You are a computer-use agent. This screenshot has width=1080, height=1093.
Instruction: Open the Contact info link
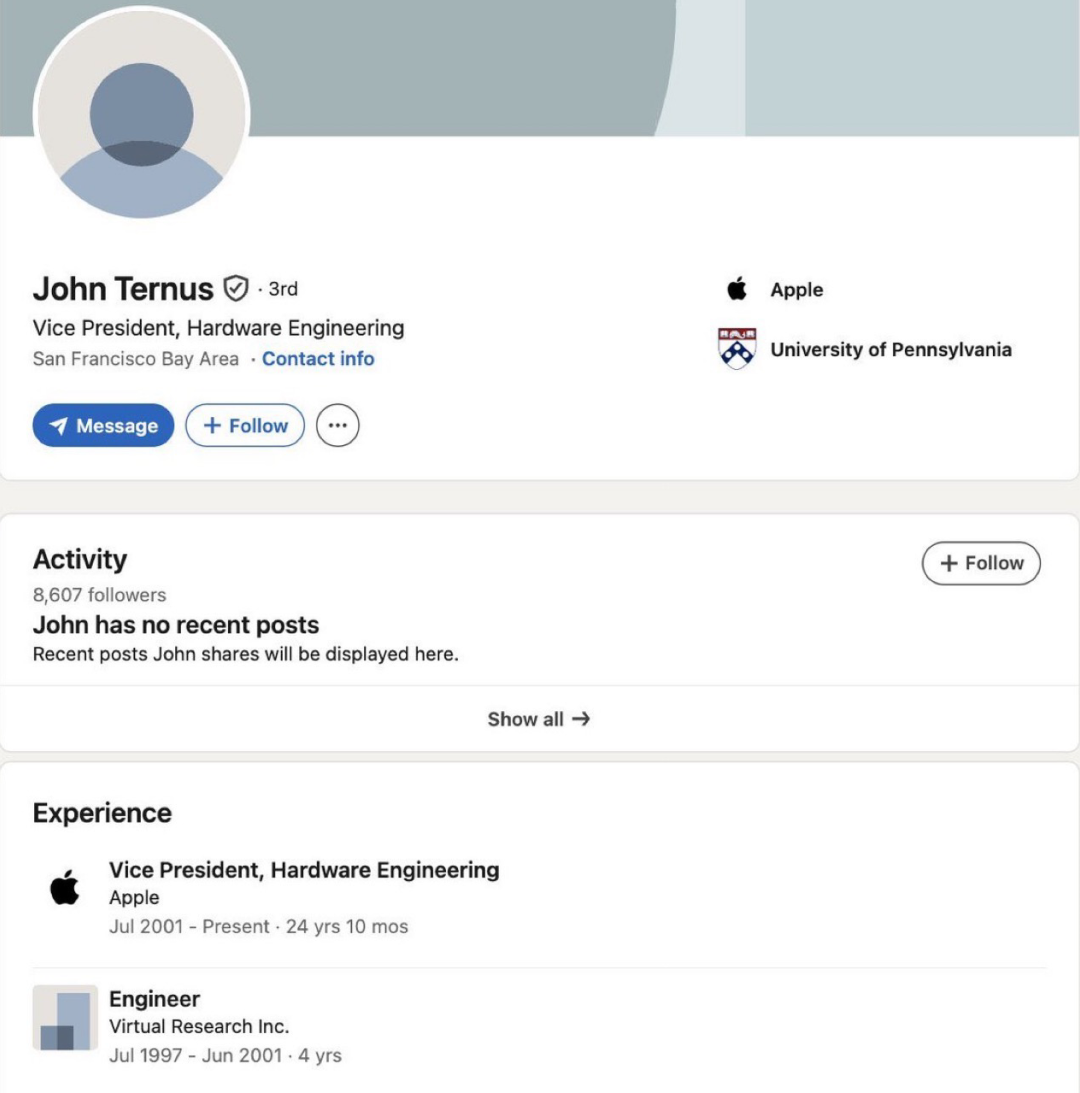tap(318, 358)
